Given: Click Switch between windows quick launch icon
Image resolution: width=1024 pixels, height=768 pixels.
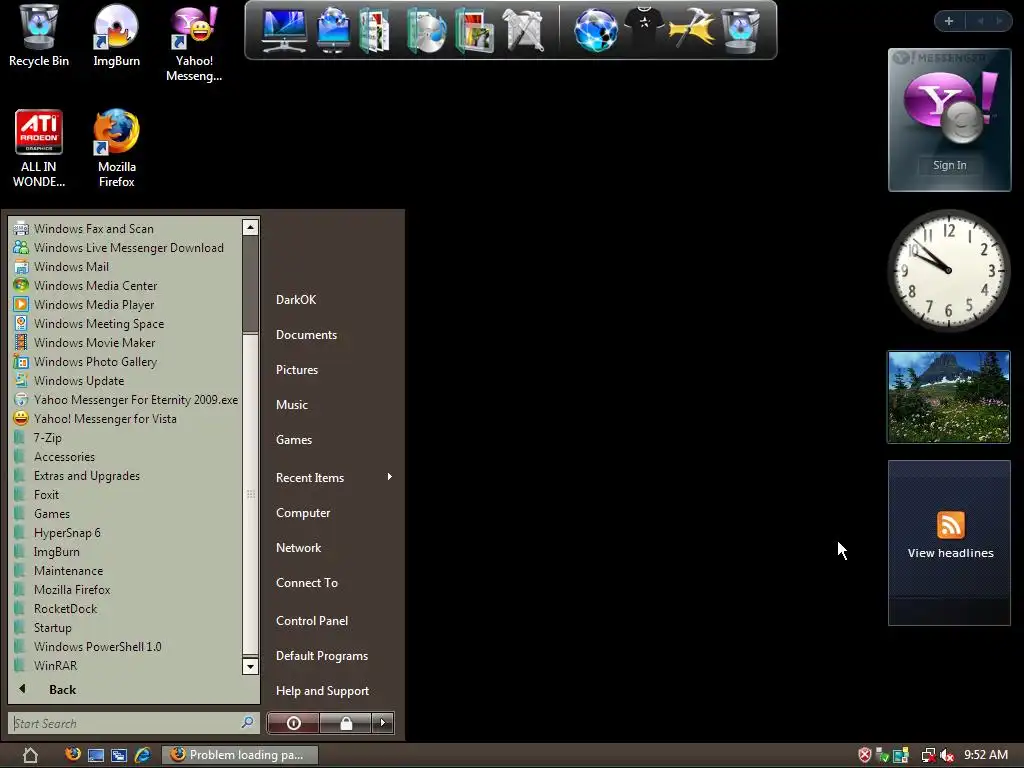Looking at the screenshot, I should coord(119,756).
